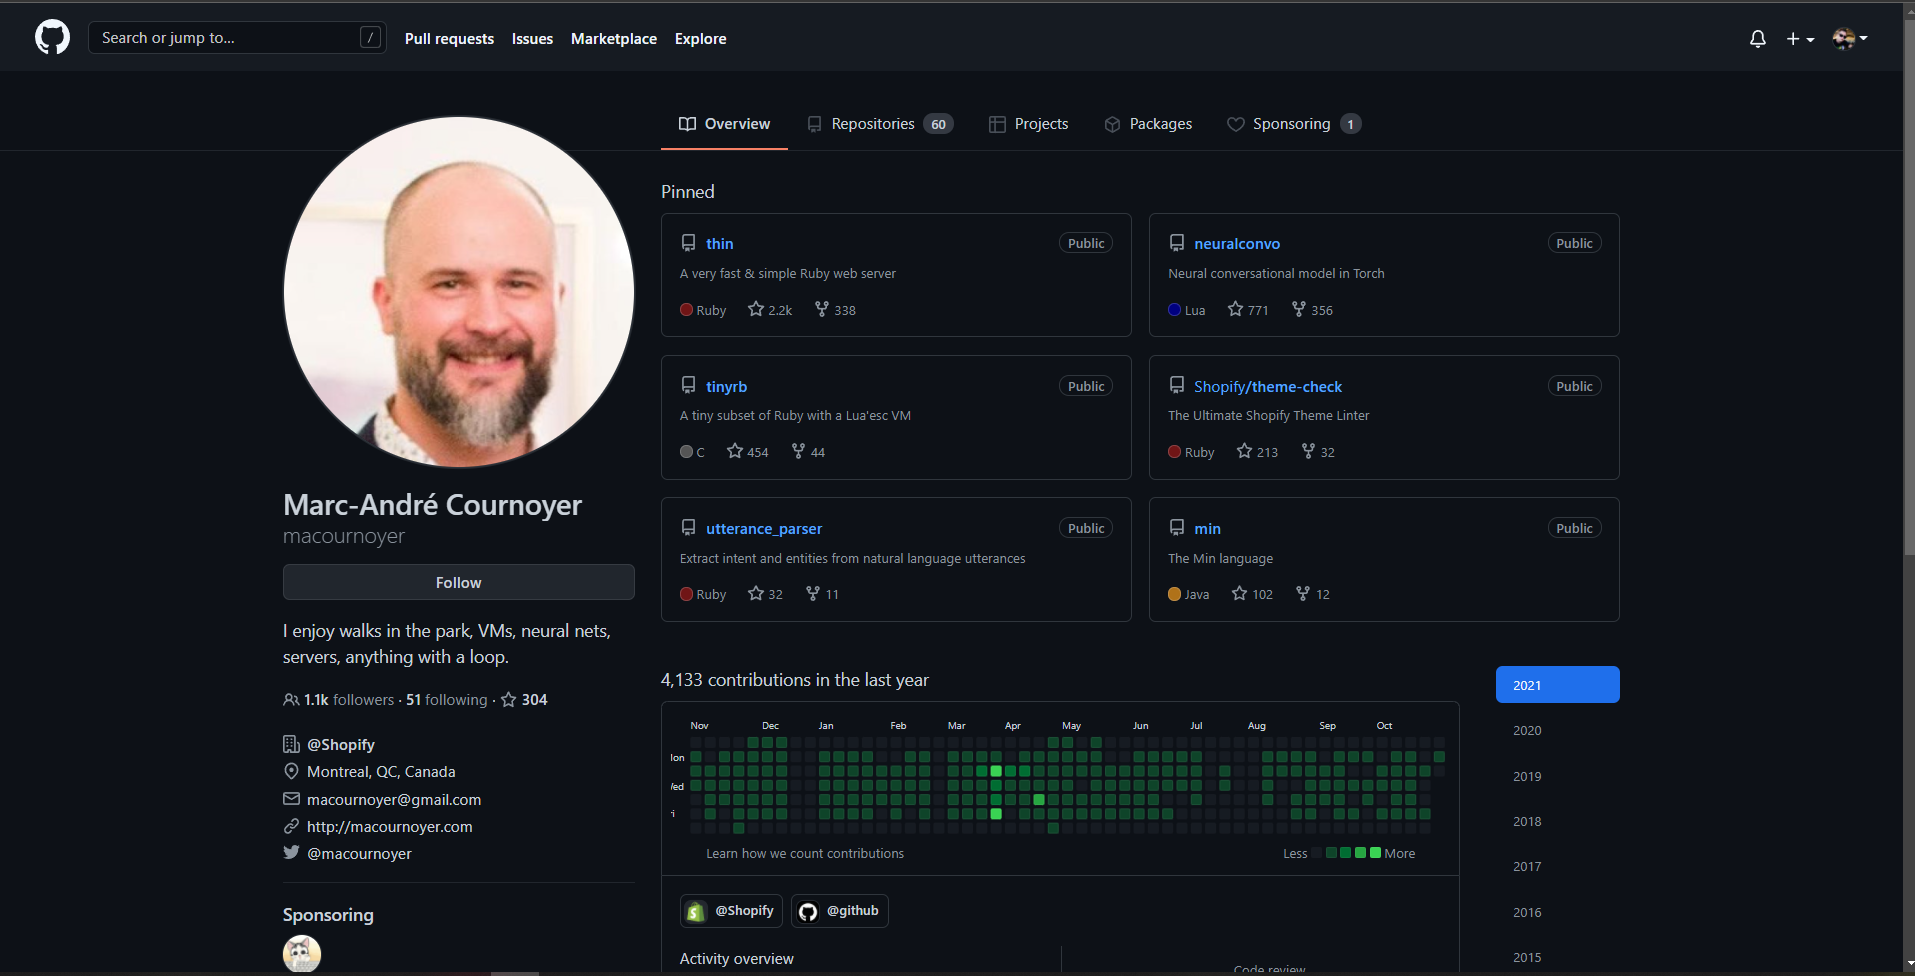Image resolution: width=1915 pixels, height=976 pixels.
Task: Filter activity by @github organization button
Action: pos(840,911)
